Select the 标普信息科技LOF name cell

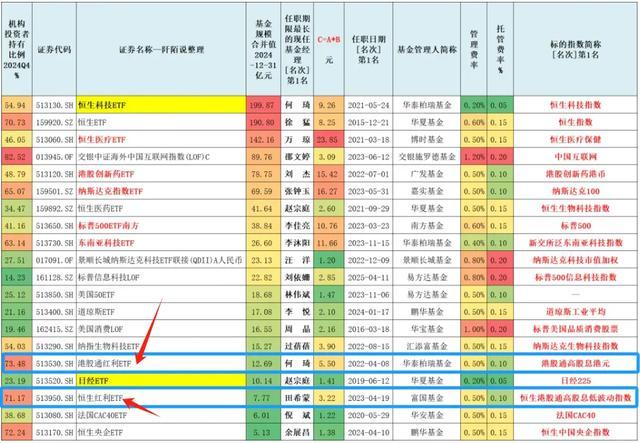(161, 277)
